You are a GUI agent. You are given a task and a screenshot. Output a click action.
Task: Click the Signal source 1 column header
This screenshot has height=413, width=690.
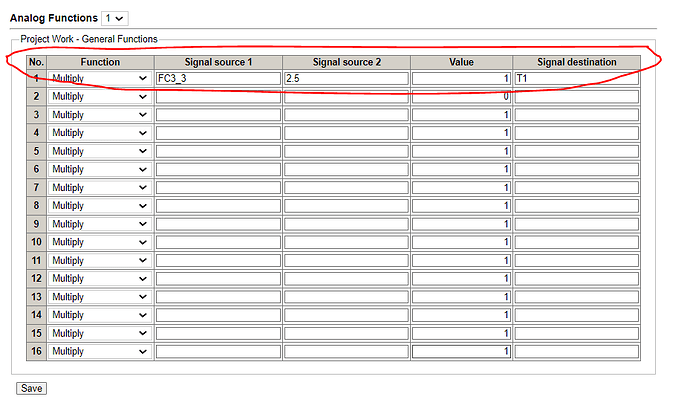coord(218,62)
